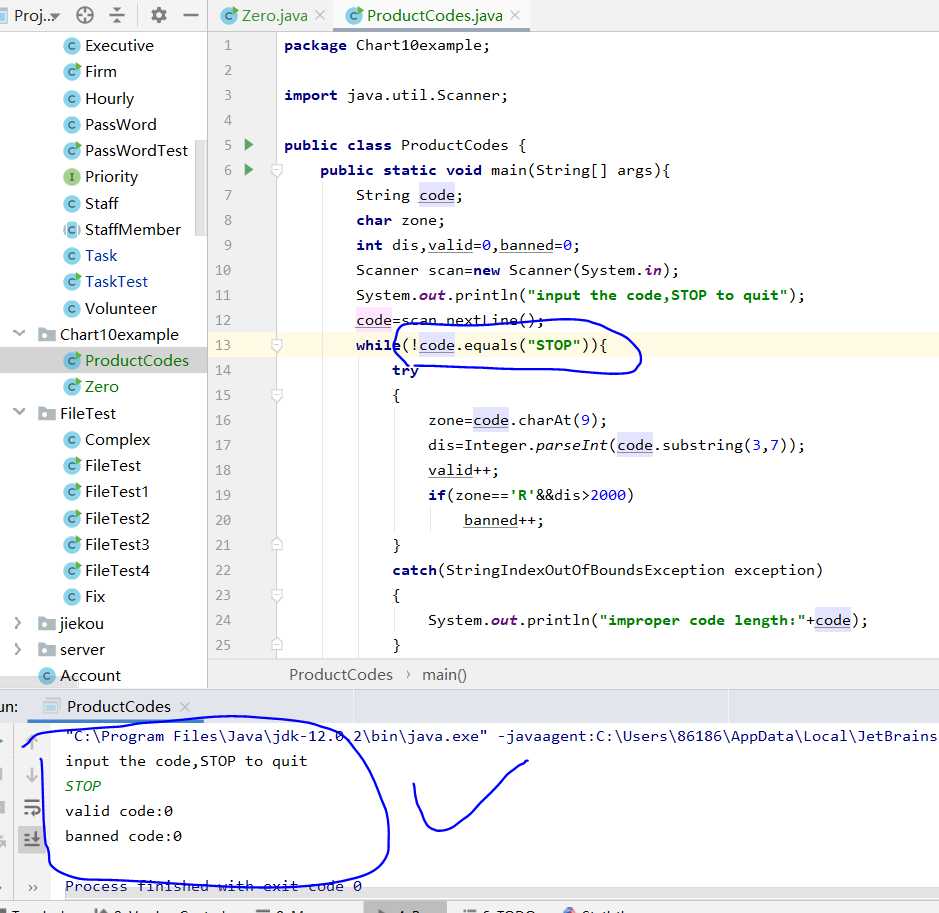Click the down arrow in Run toolbar

click(32, 775)
